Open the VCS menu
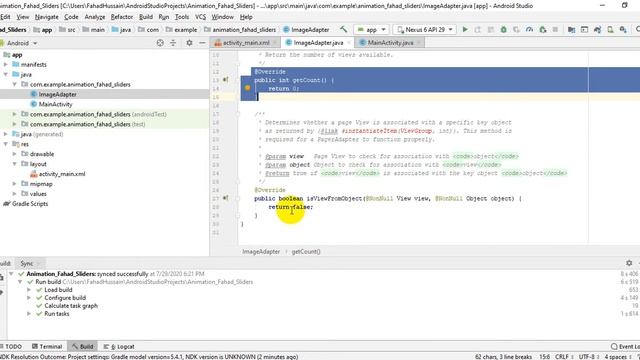The height and width of the screenshot is (360, 640). tap(200, 17)
